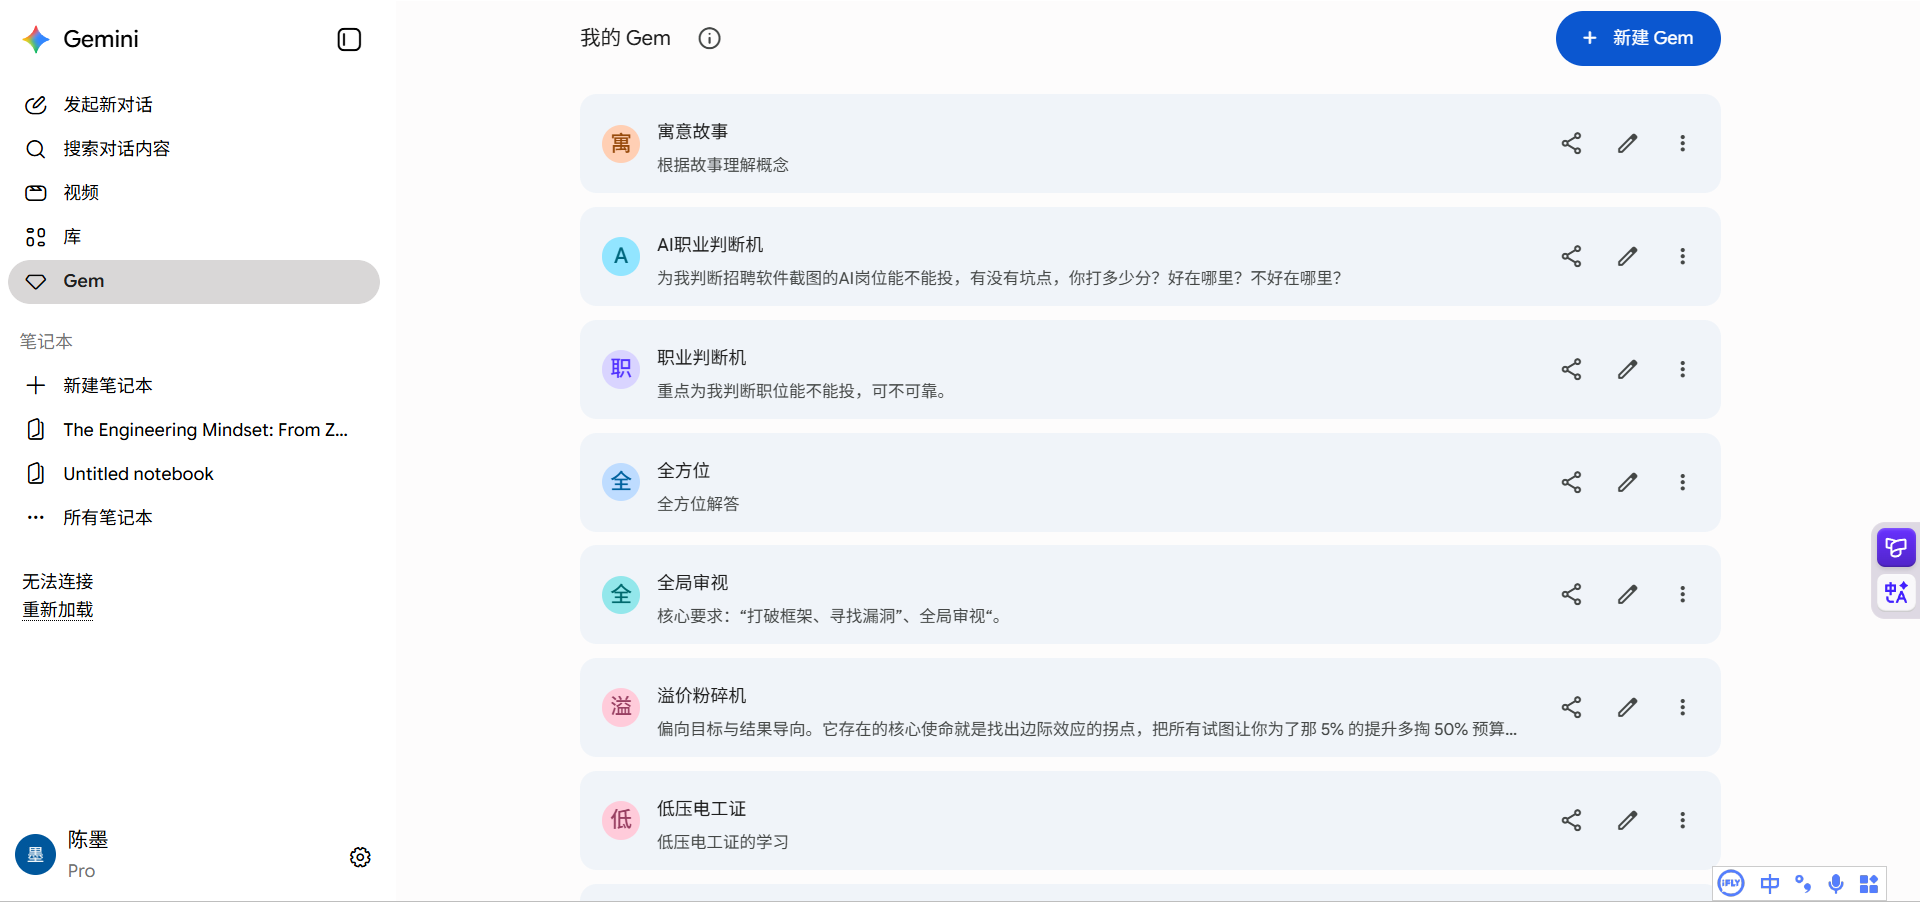
Task: Select the Gem sidebar item
Action: [193, 282]
